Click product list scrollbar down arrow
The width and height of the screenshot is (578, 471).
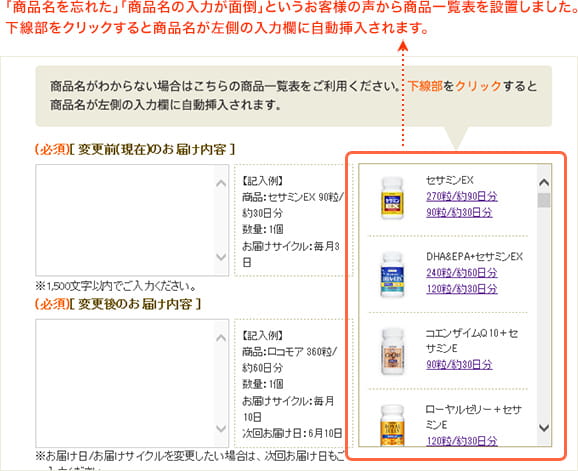pos(544,428)
